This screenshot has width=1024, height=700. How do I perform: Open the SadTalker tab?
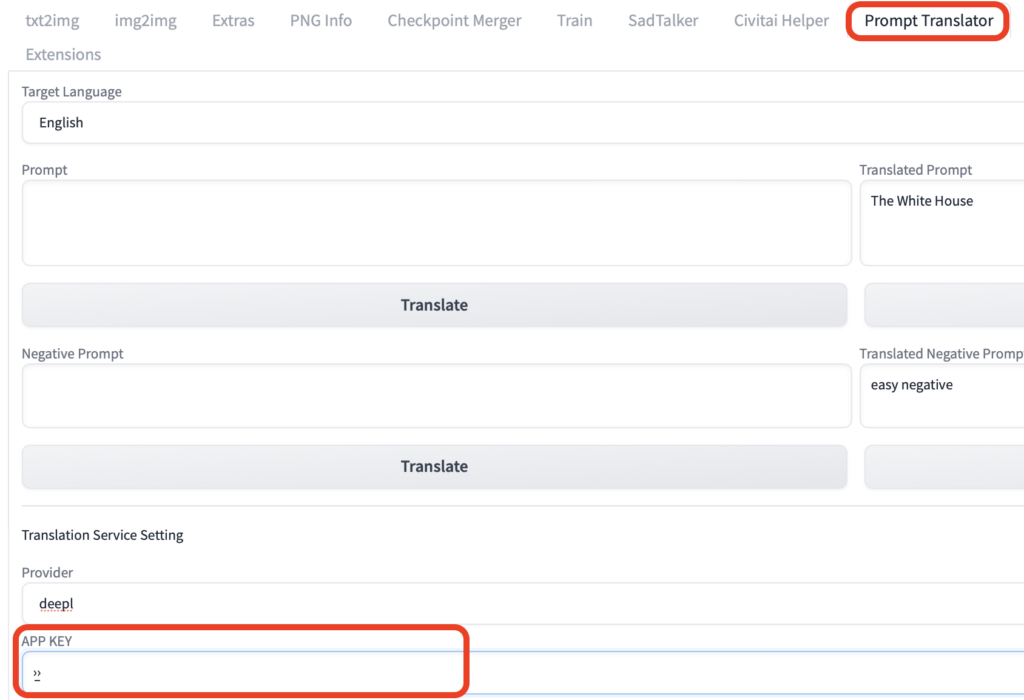(x=663, y=20)
